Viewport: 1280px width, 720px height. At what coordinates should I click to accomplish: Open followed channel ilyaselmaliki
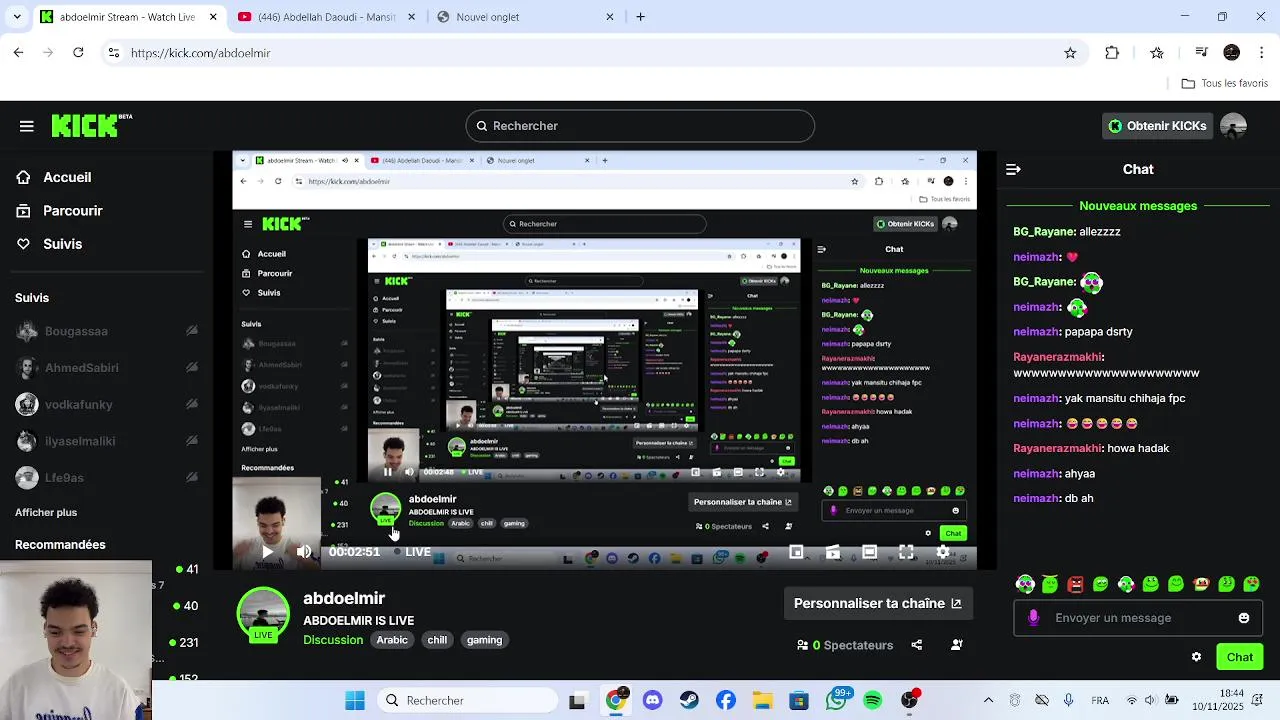pos(106,441)
